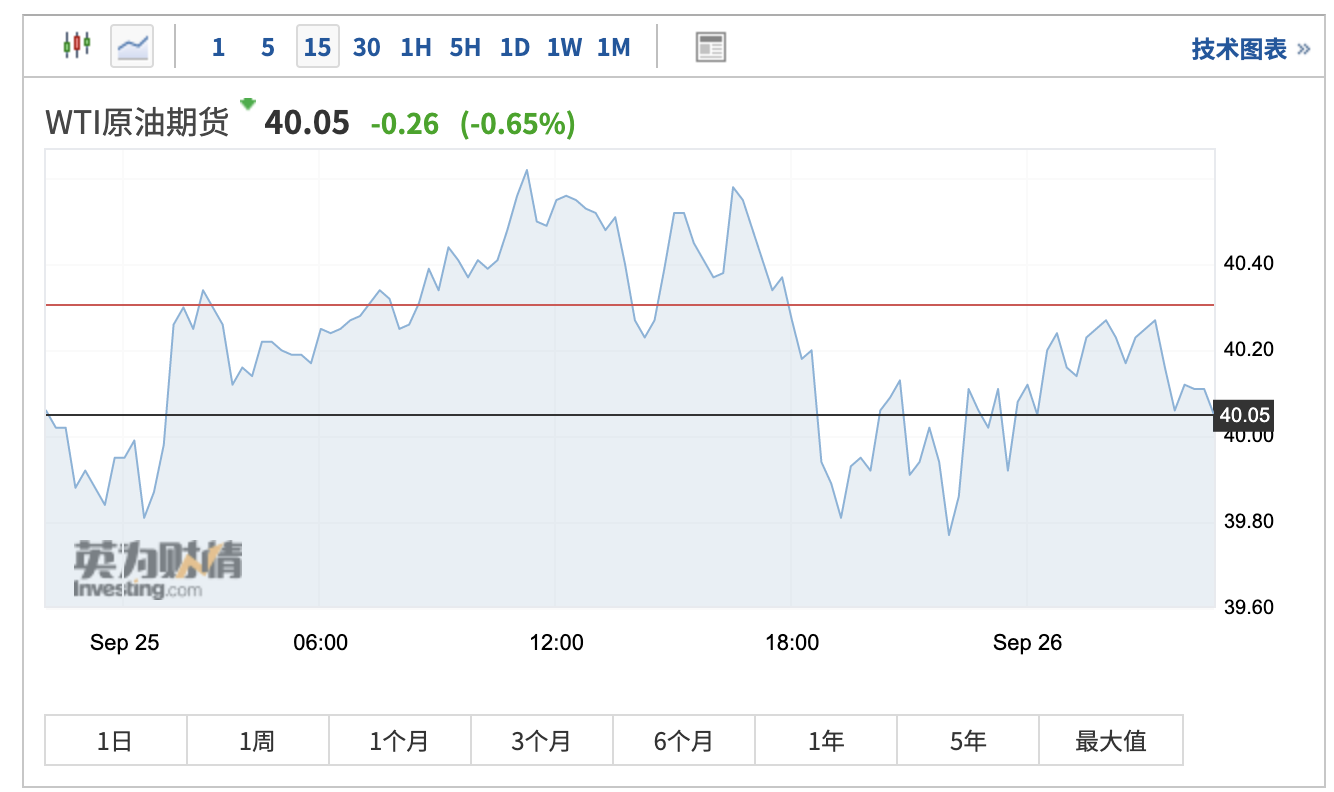Set interval to 1M

point(613,47)
